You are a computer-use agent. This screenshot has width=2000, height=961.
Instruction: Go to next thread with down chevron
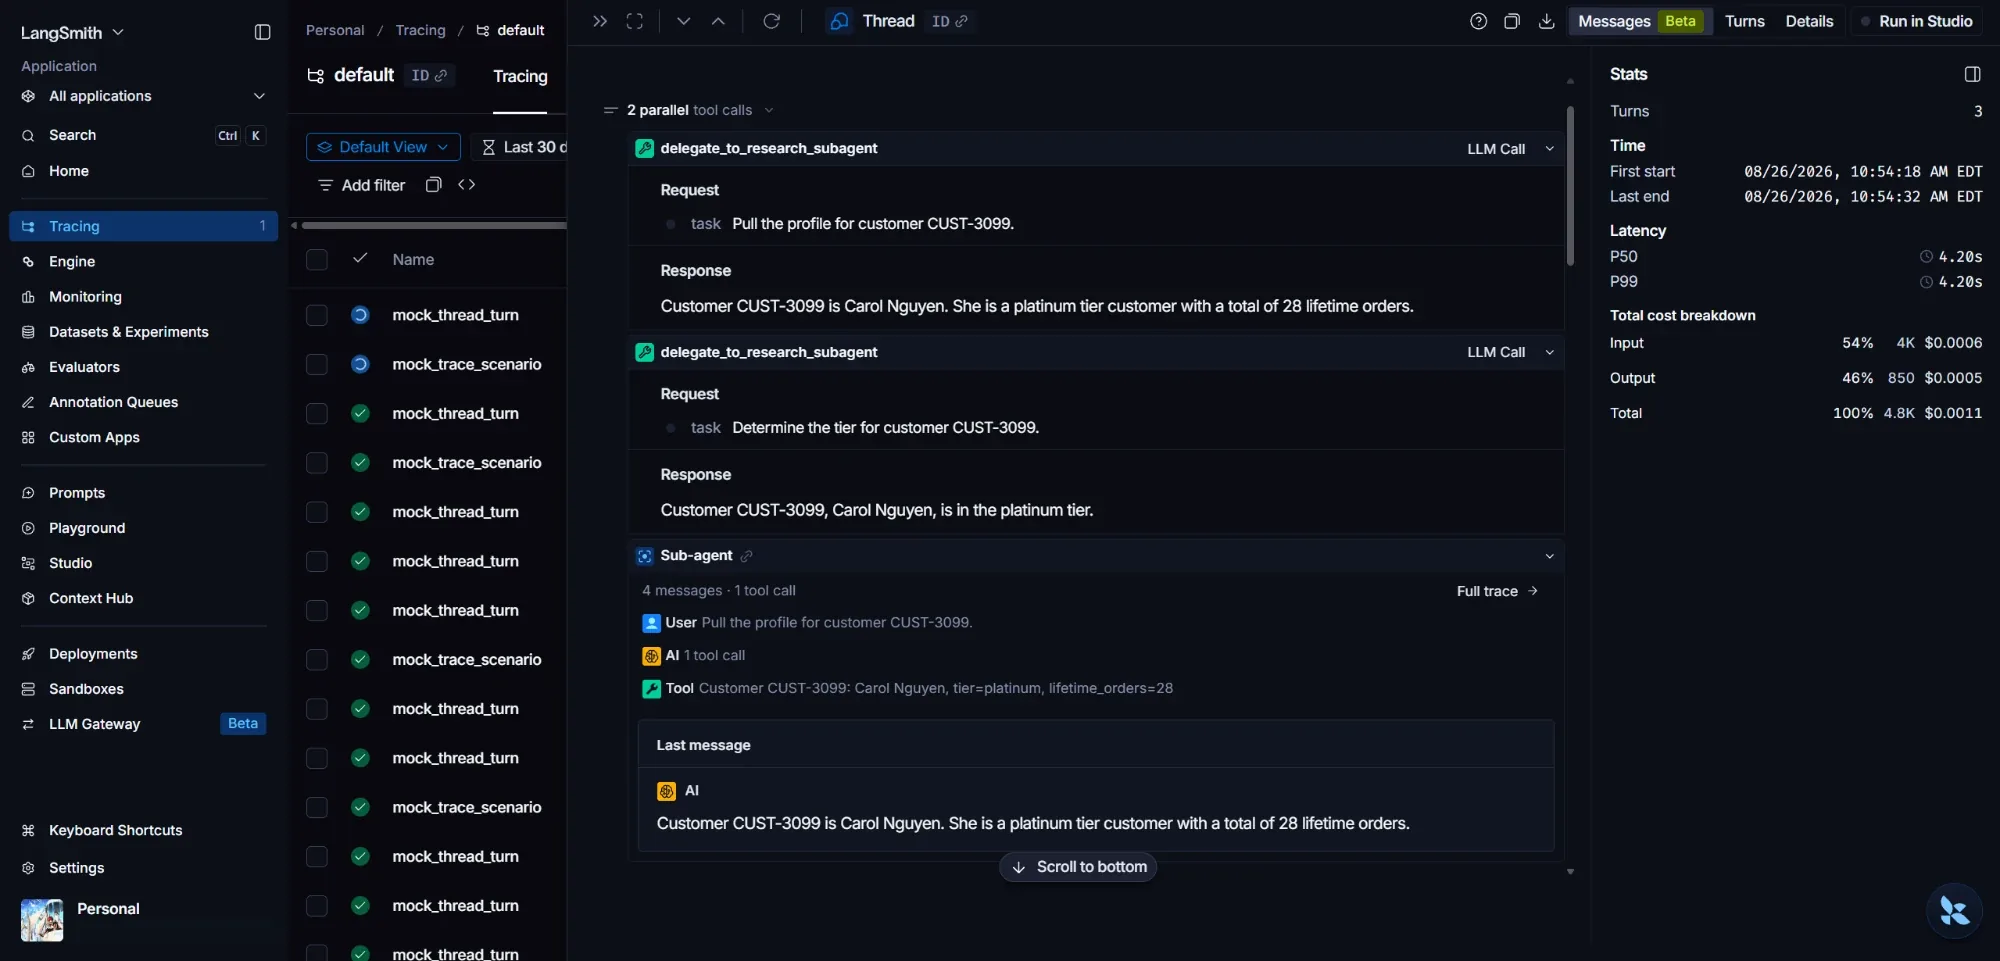(683, 21)
